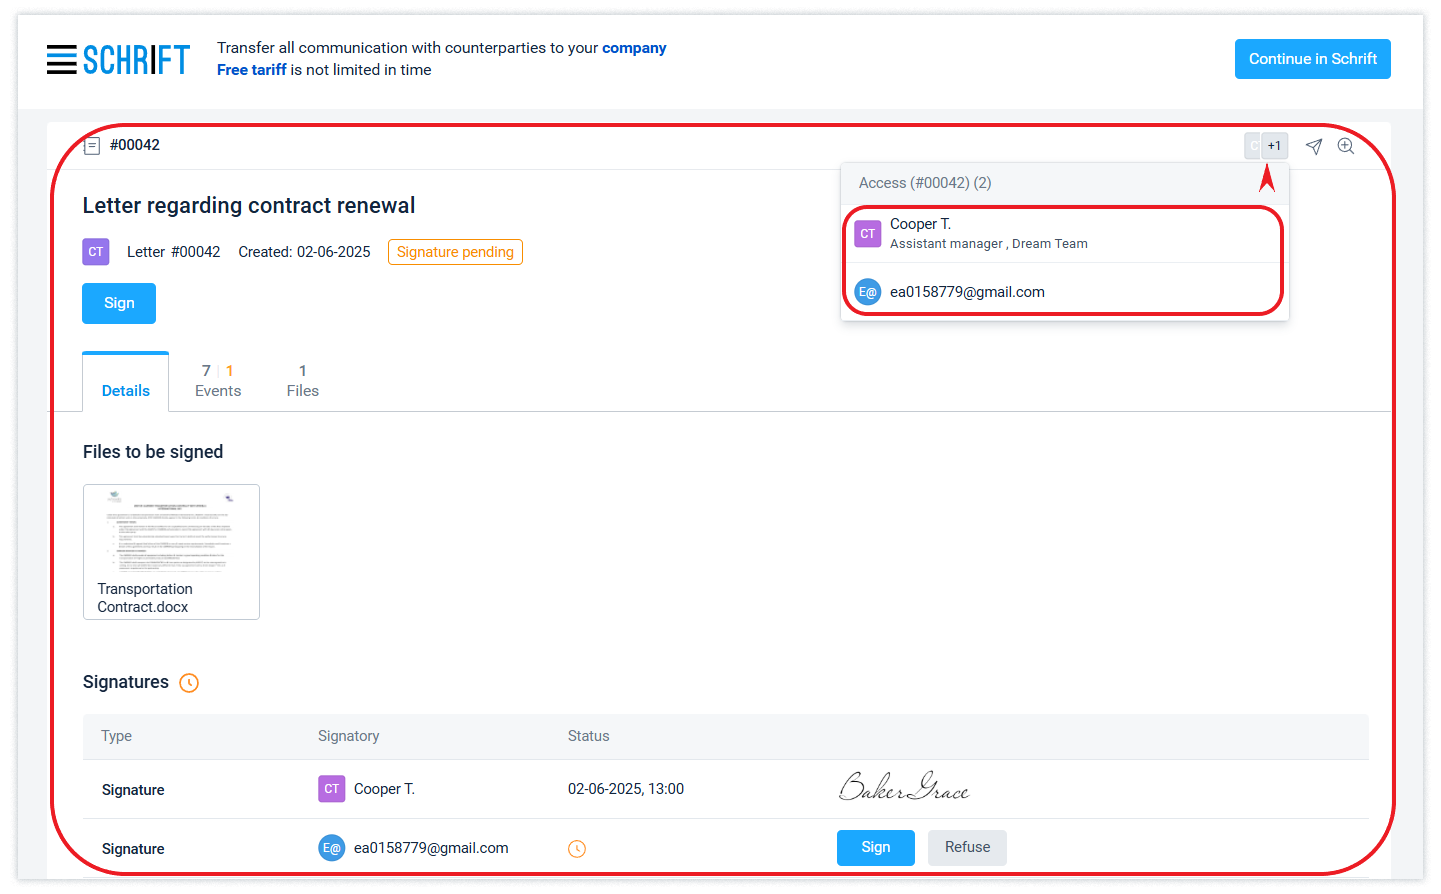
Task: Click the E@ avatar in the Access popup
Action: tap(867, 292)
